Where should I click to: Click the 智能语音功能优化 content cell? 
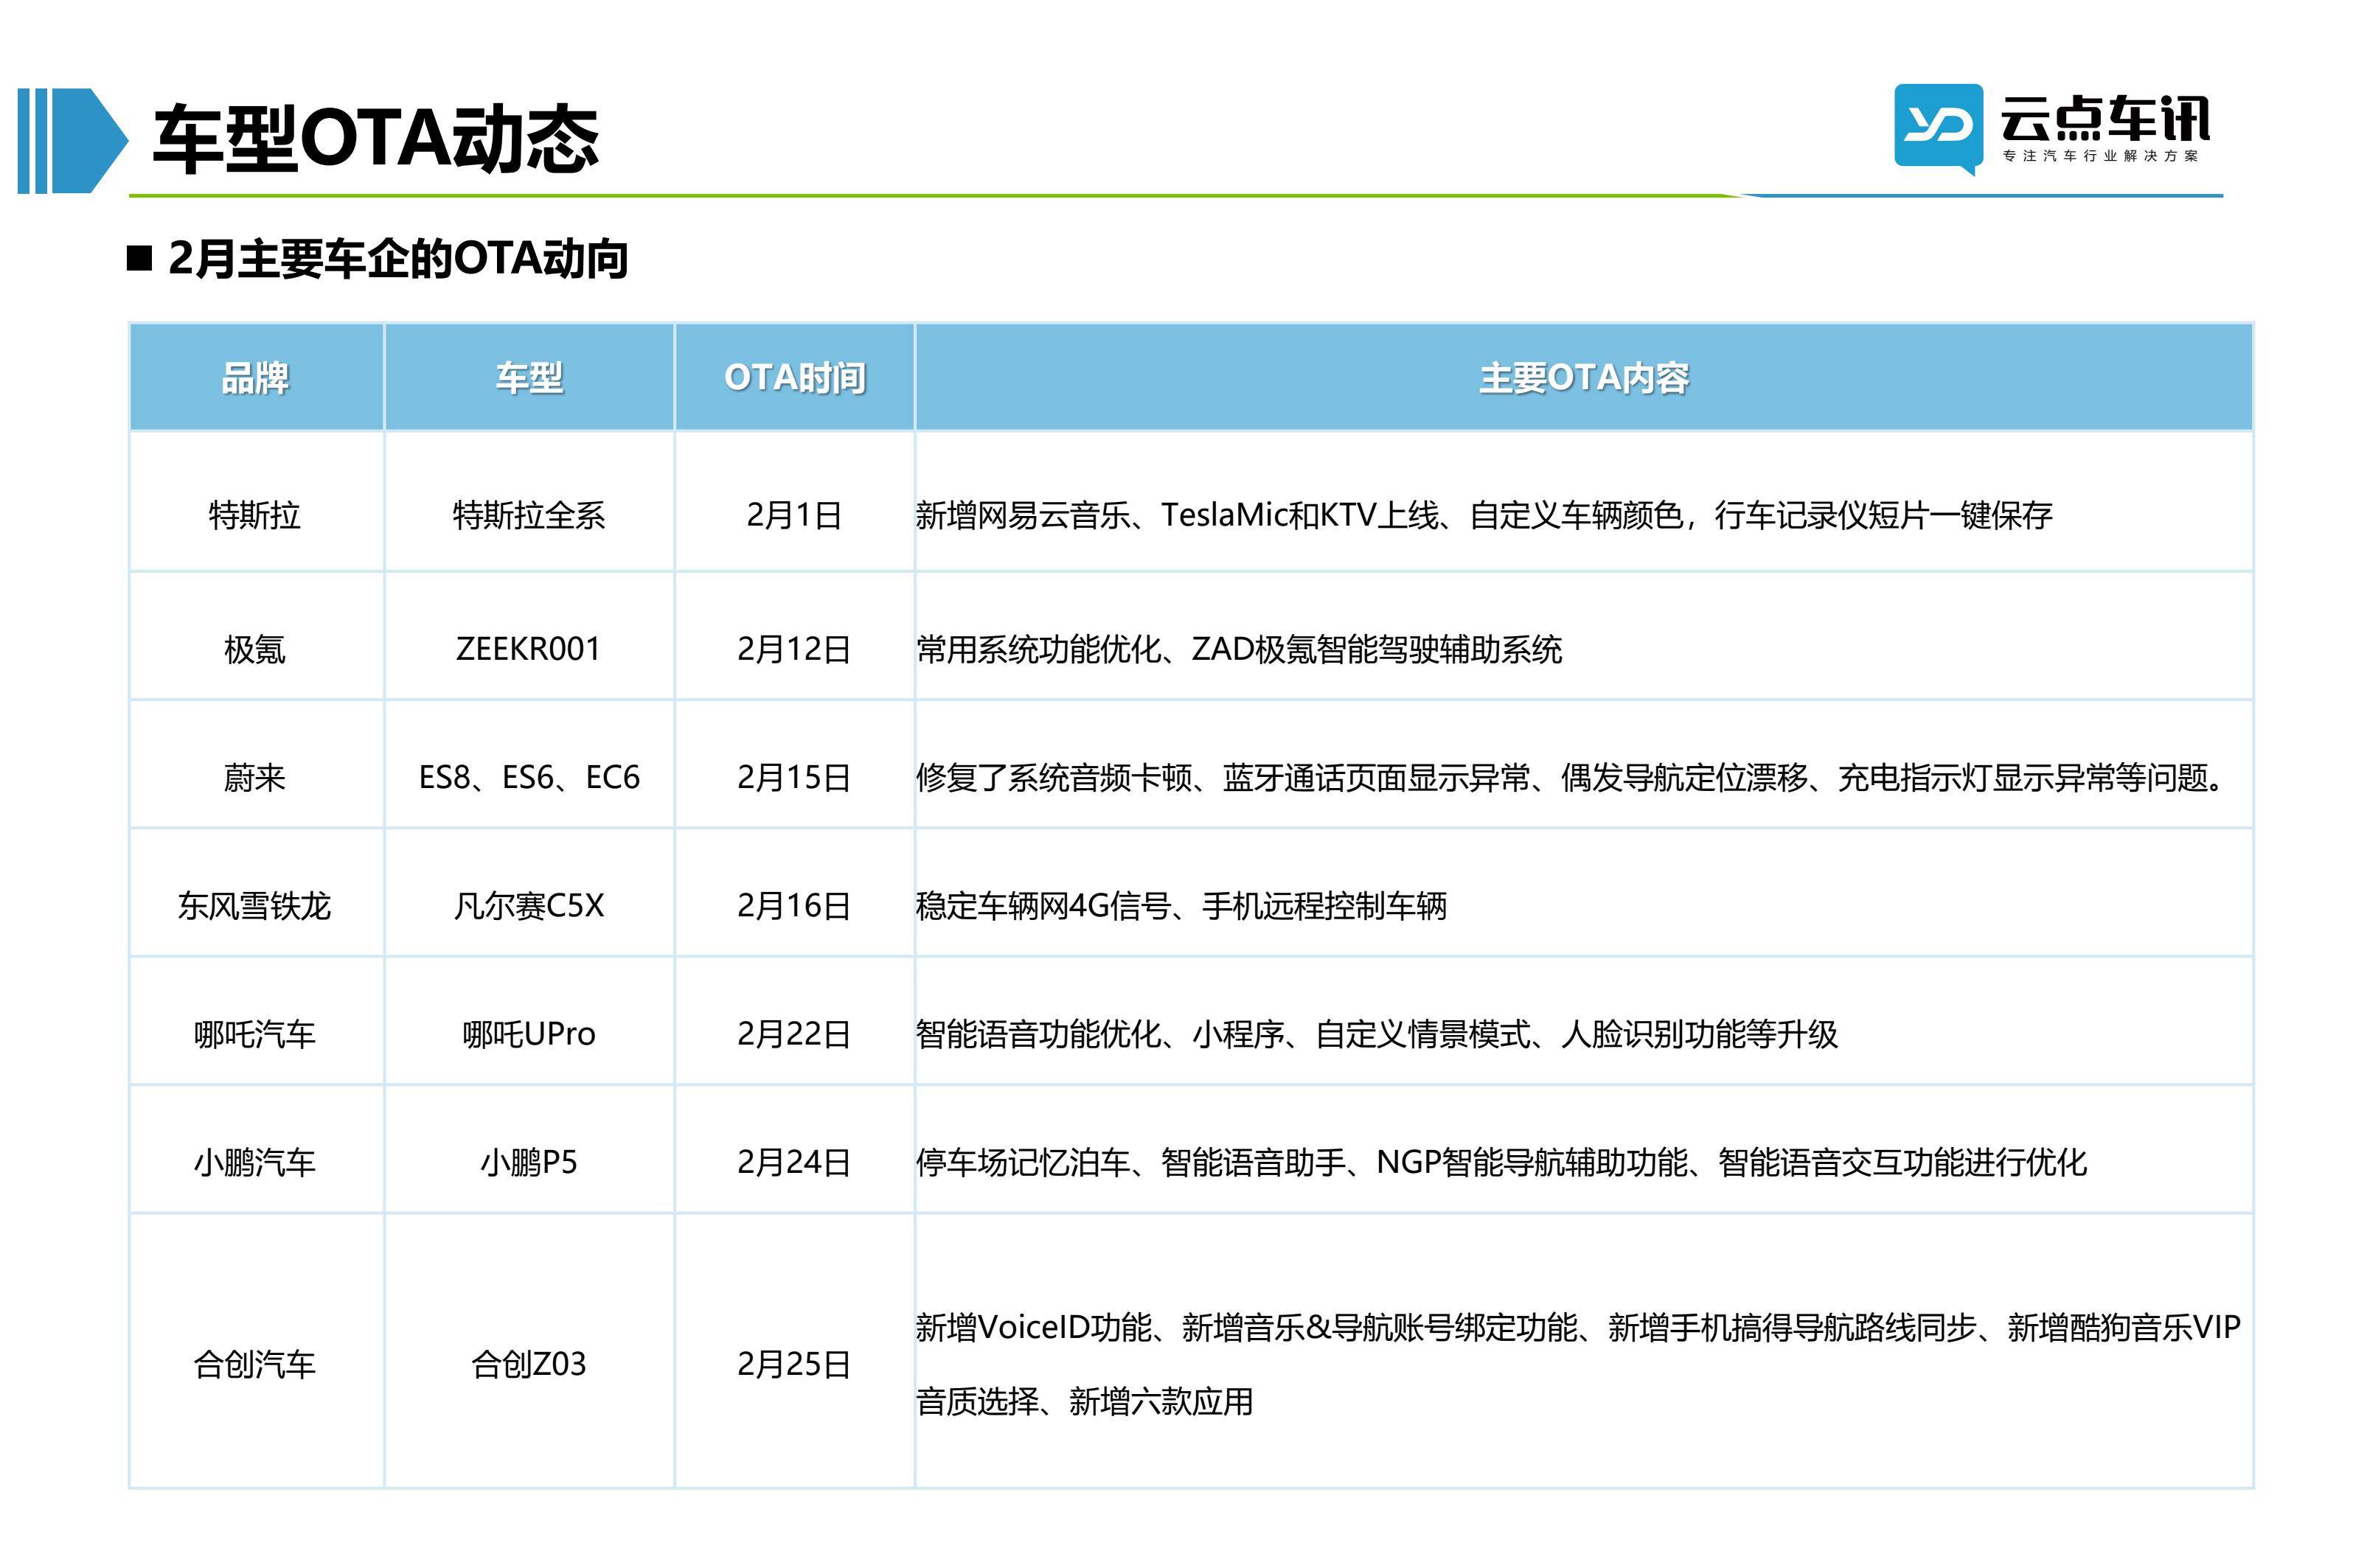[x=1583, y=1021]
